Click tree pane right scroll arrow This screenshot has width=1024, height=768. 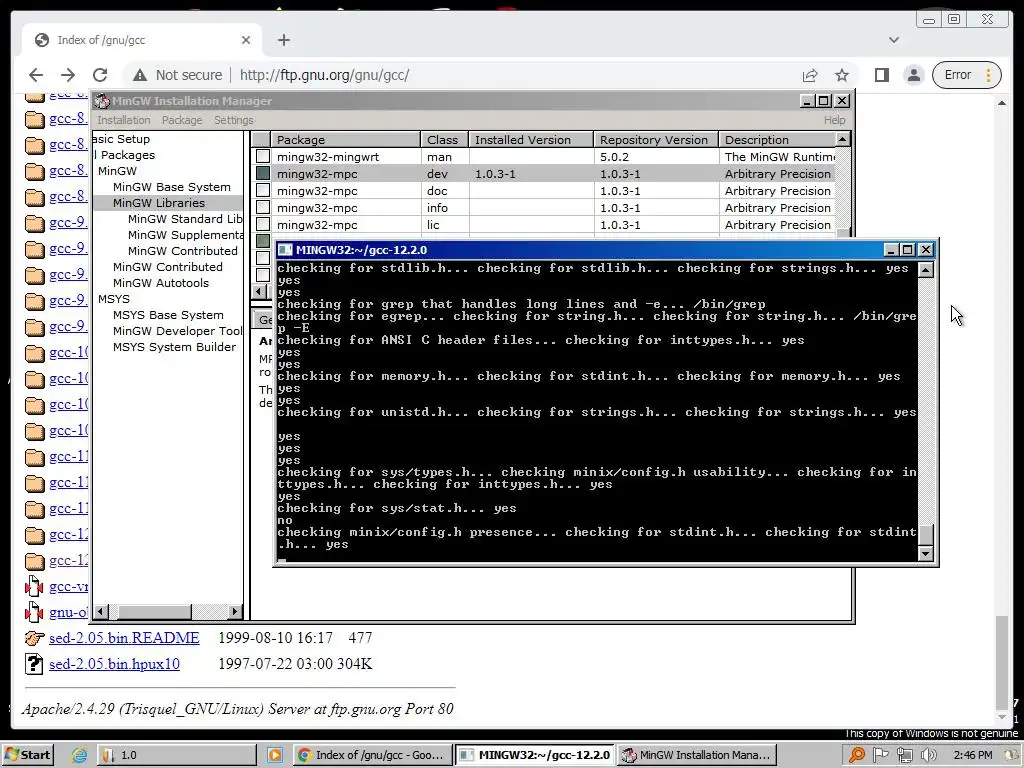(x=235, y=612)
